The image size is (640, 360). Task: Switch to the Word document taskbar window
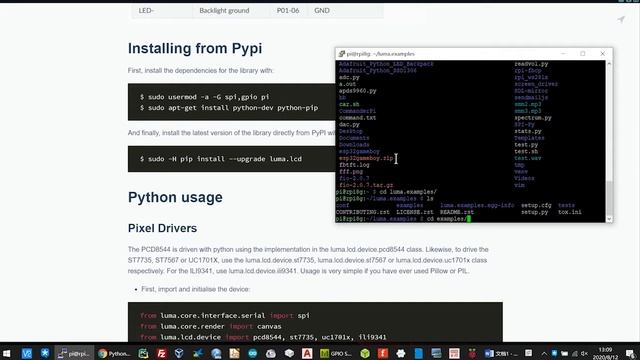(501, 353)
